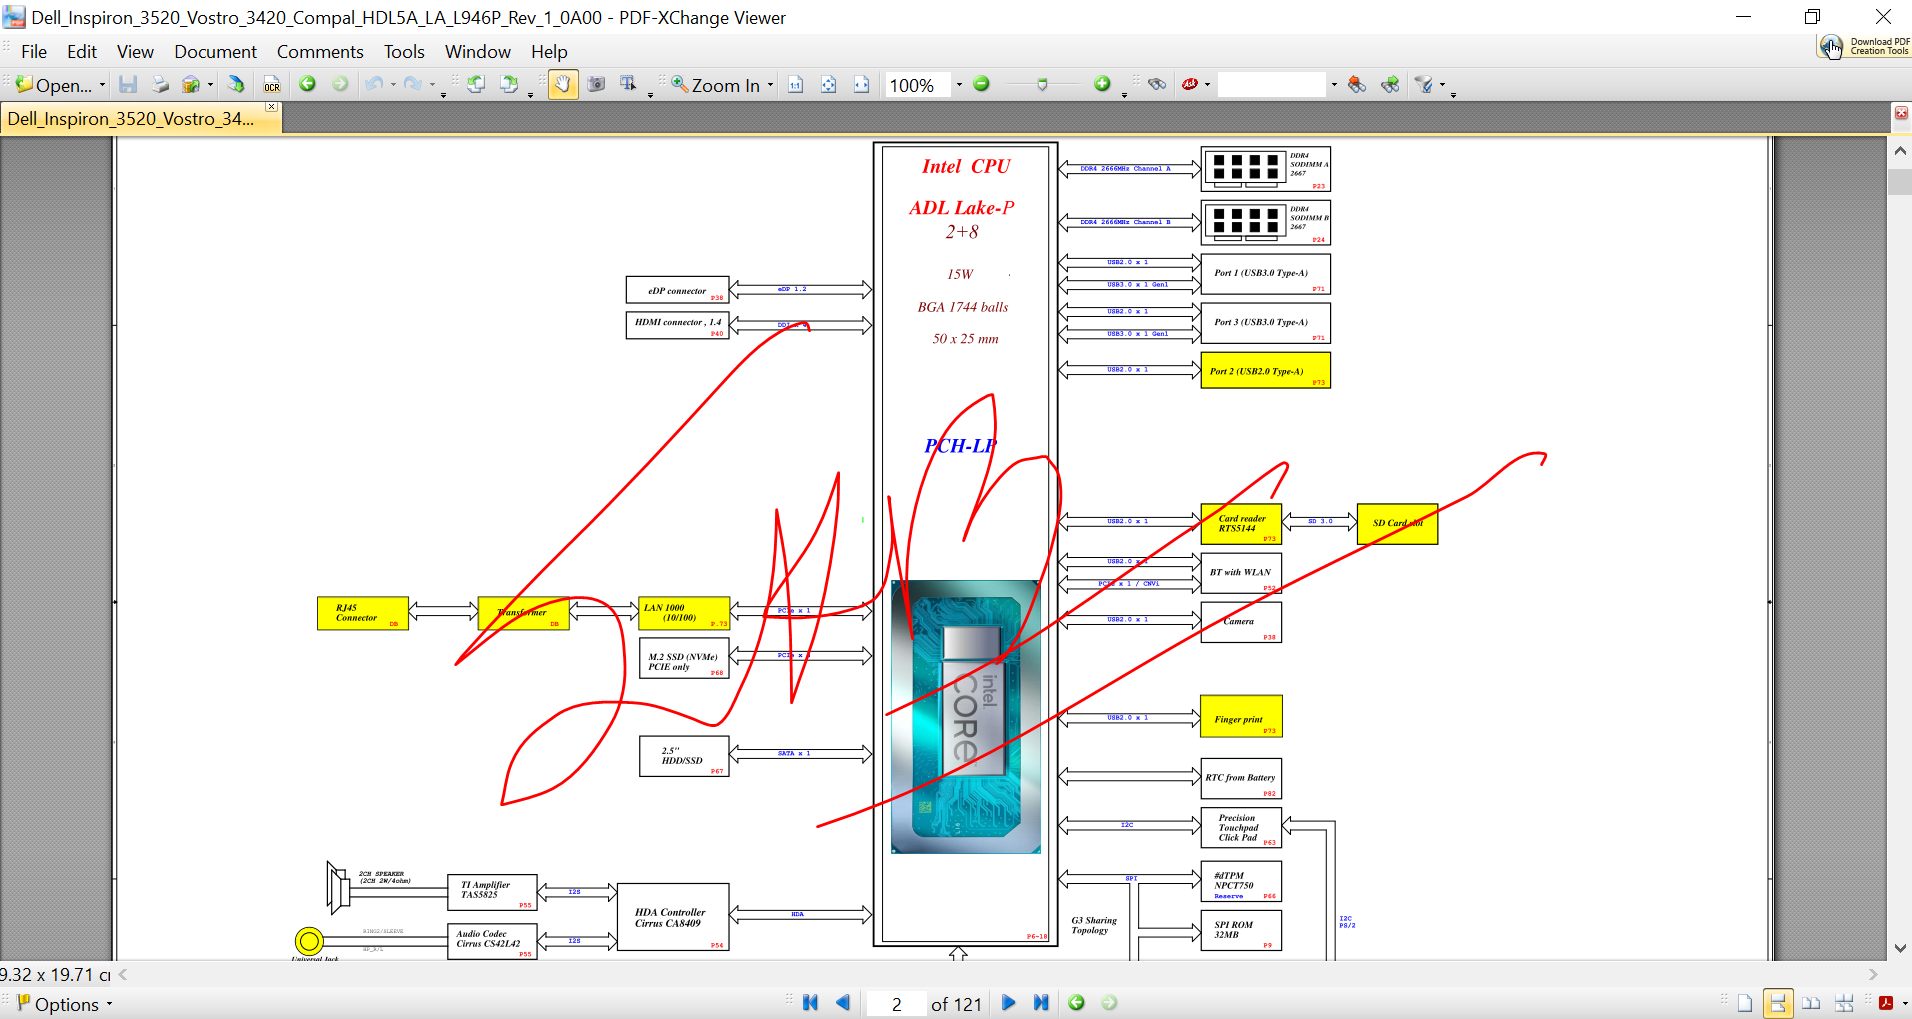Open the zoom percentage dropdown
This screenshot has height=1019, width=1912.
pyautogui.click(x=959, y=85)
